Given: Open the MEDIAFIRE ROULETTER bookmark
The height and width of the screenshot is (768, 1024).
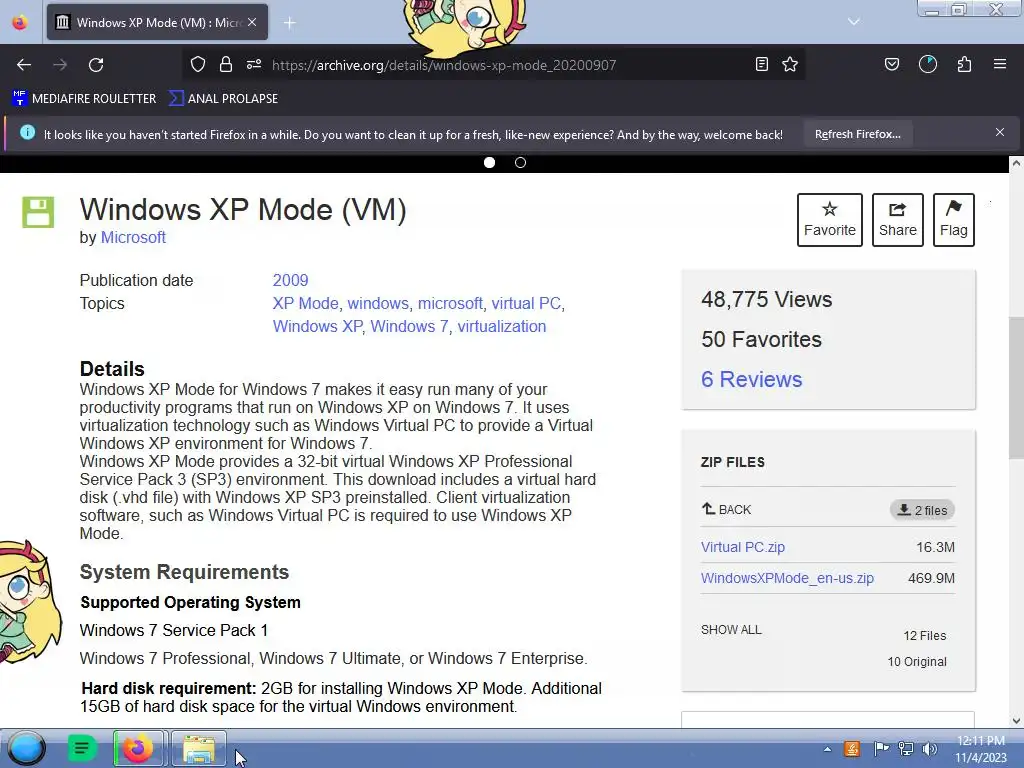Looking at the screenshot, I should click(x=84, y=99).
